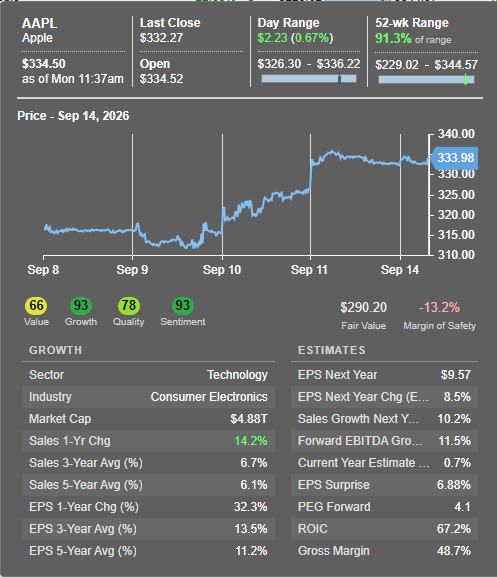Click the -13.2% Margin of Safety
Image resolution: width=497 pixels, height=577 pixels.
pyautogui.click(x=439, y=307)
